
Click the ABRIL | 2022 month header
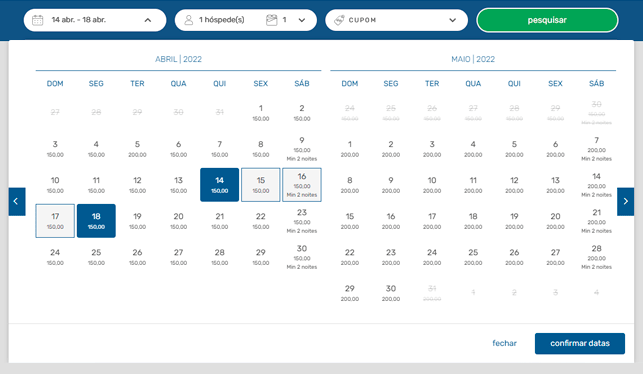tap(178, 59)
